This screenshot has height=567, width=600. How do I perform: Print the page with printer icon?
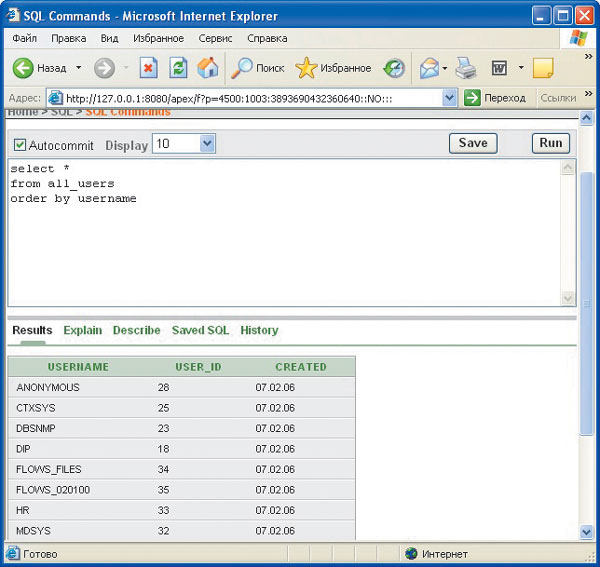466,68
